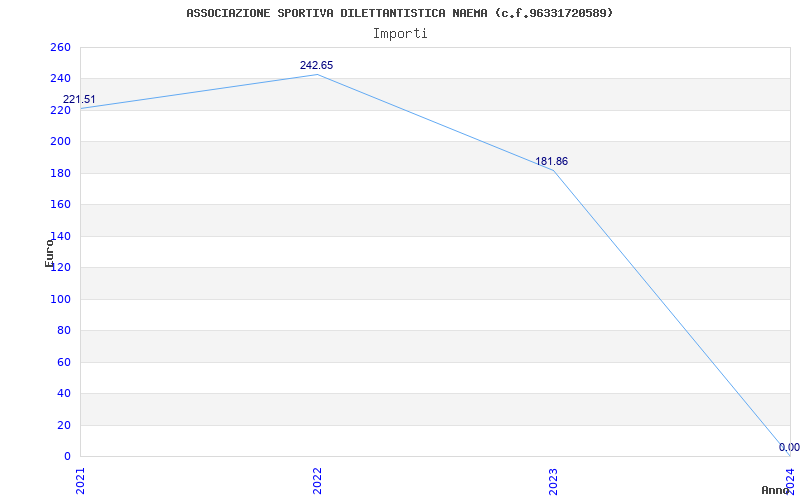Click the 242.65 data label
The height and width of the screenshot is (500, 800).
click(x=316, y=65)
